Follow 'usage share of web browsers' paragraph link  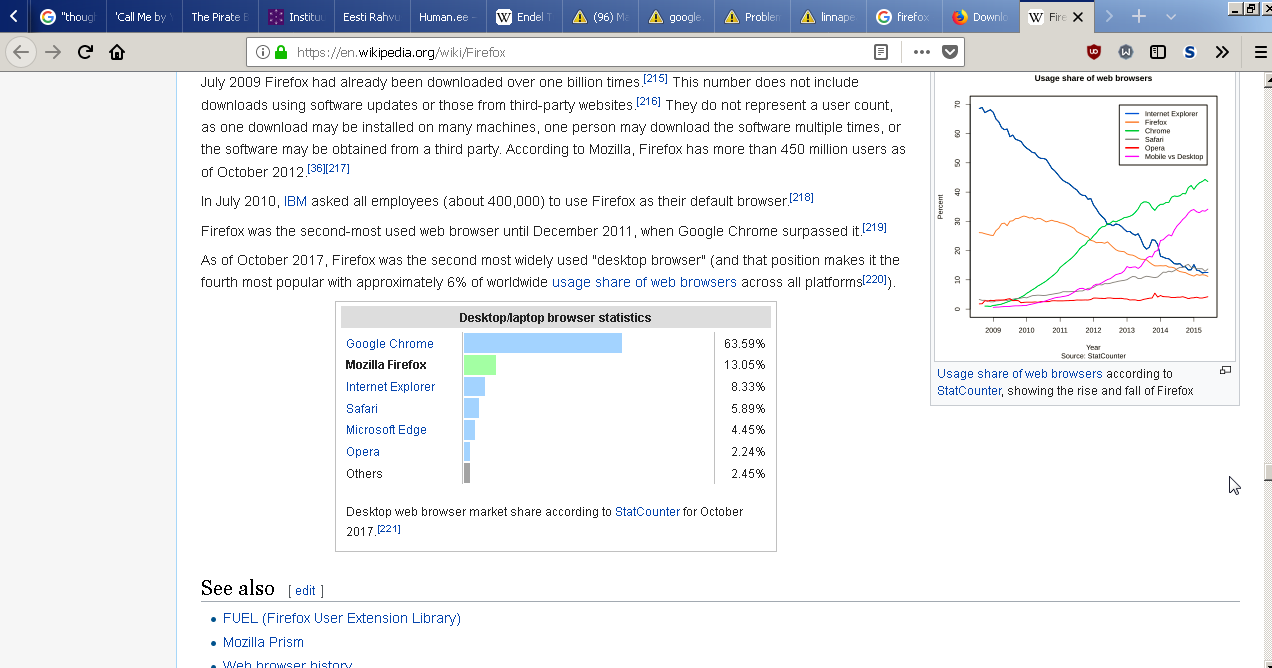tap(644, 282)
